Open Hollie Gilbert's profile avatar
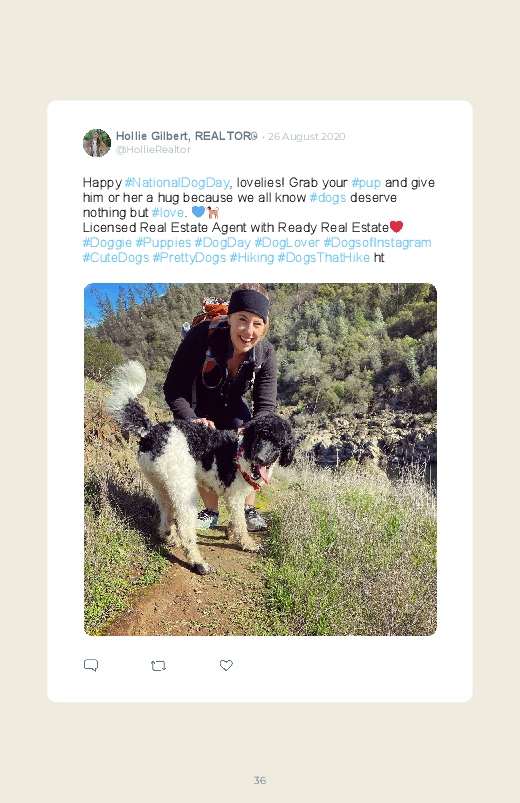This screenshot has height=803, width=520. point(97,143)
